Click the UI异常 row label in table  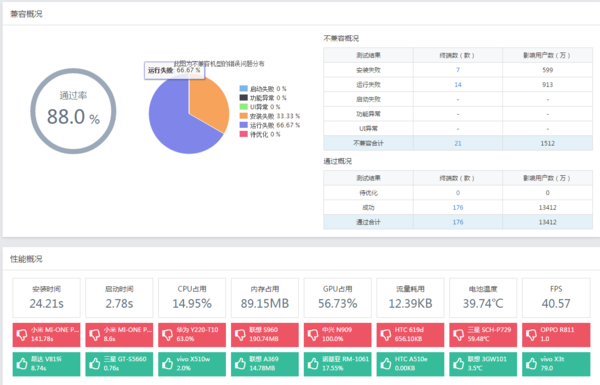coord(368,129)
